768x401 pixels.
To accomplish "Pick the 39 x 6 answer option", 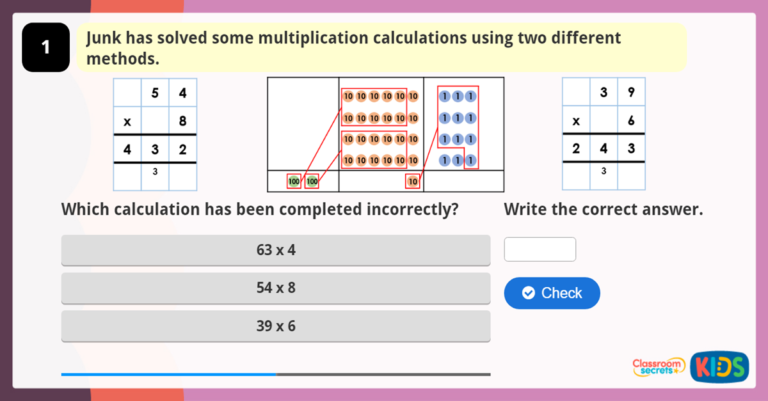I will click(x=276, y=326).
